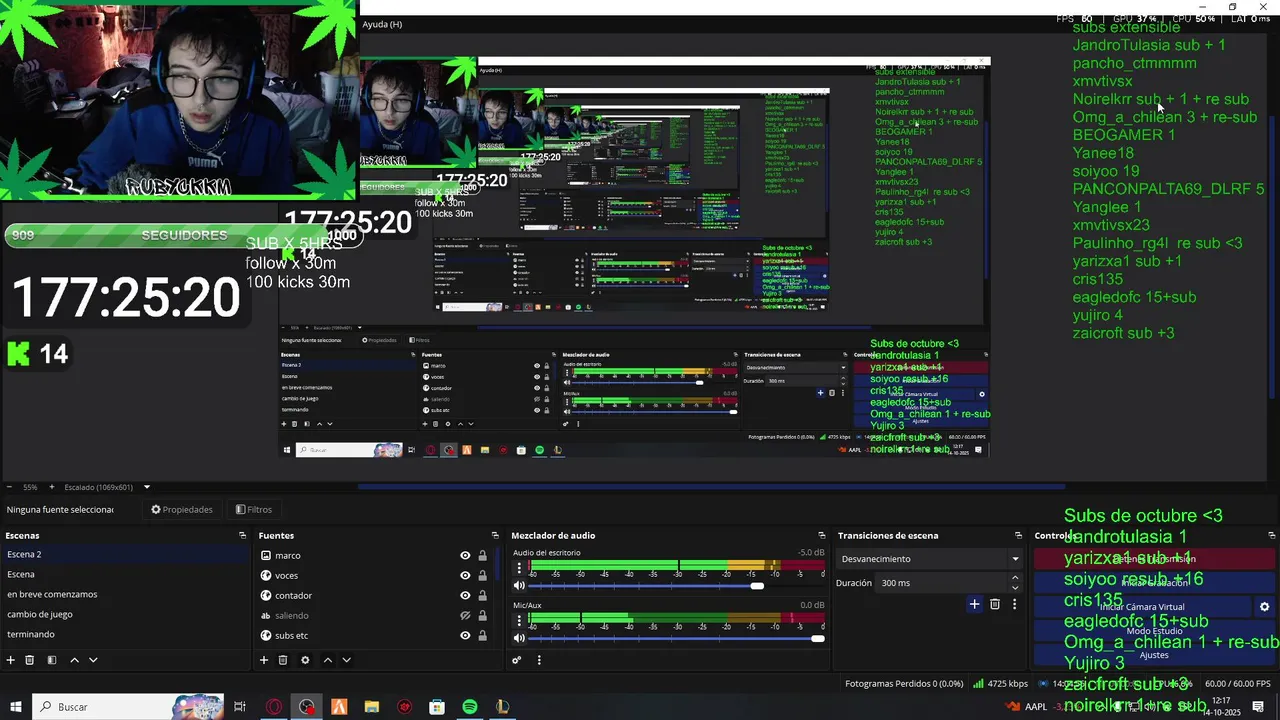Toggle the lock on the contador source
Viewport: 1280px width, 720px height.
(482, 596)
